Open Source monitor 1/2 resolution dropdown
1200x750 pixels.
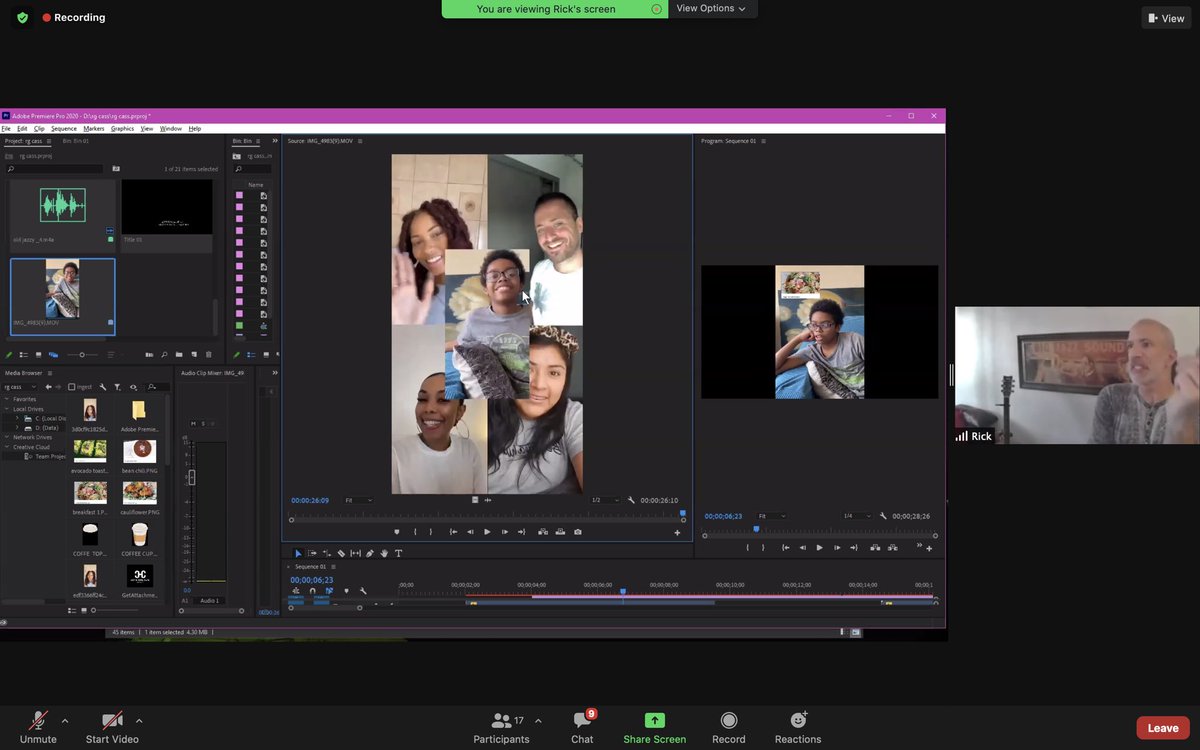605,500
